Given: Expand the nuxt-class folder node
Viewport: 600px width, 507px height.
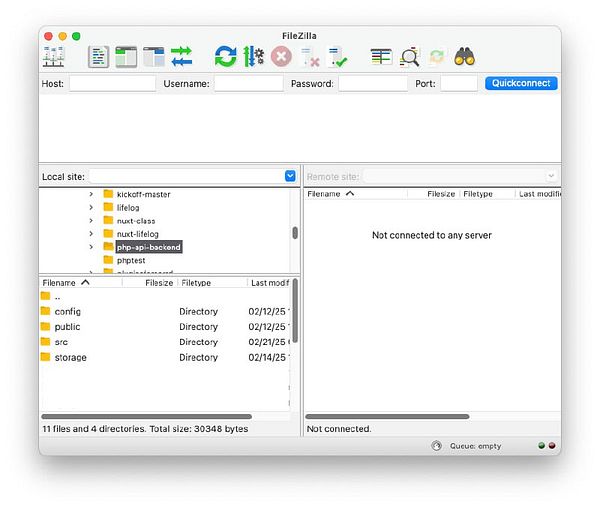Looking at the screenshot, I should click(x=91, y=221).
